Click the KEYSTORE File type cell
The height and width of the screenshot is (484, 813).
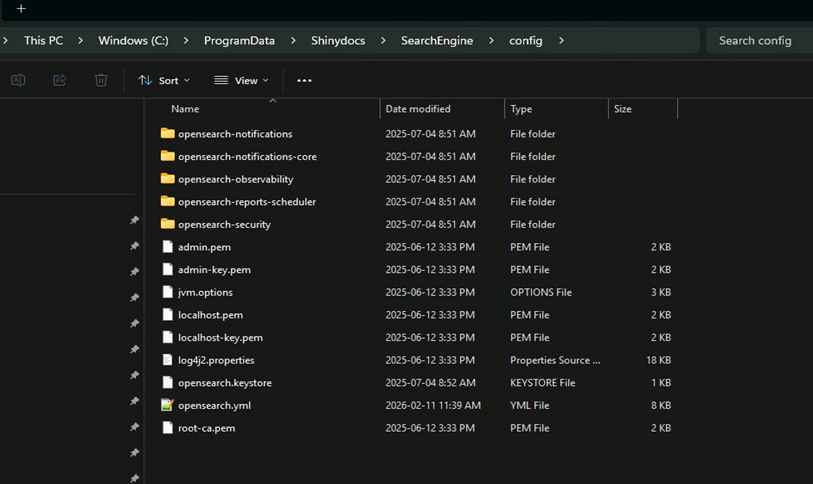click(x=542, y=383)
